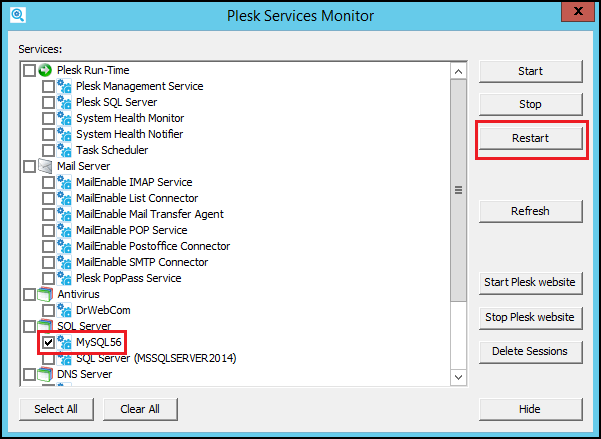Viewport: 601px width, 439px height.
Task: Click the DNS Server group icon
Action: 45,374
